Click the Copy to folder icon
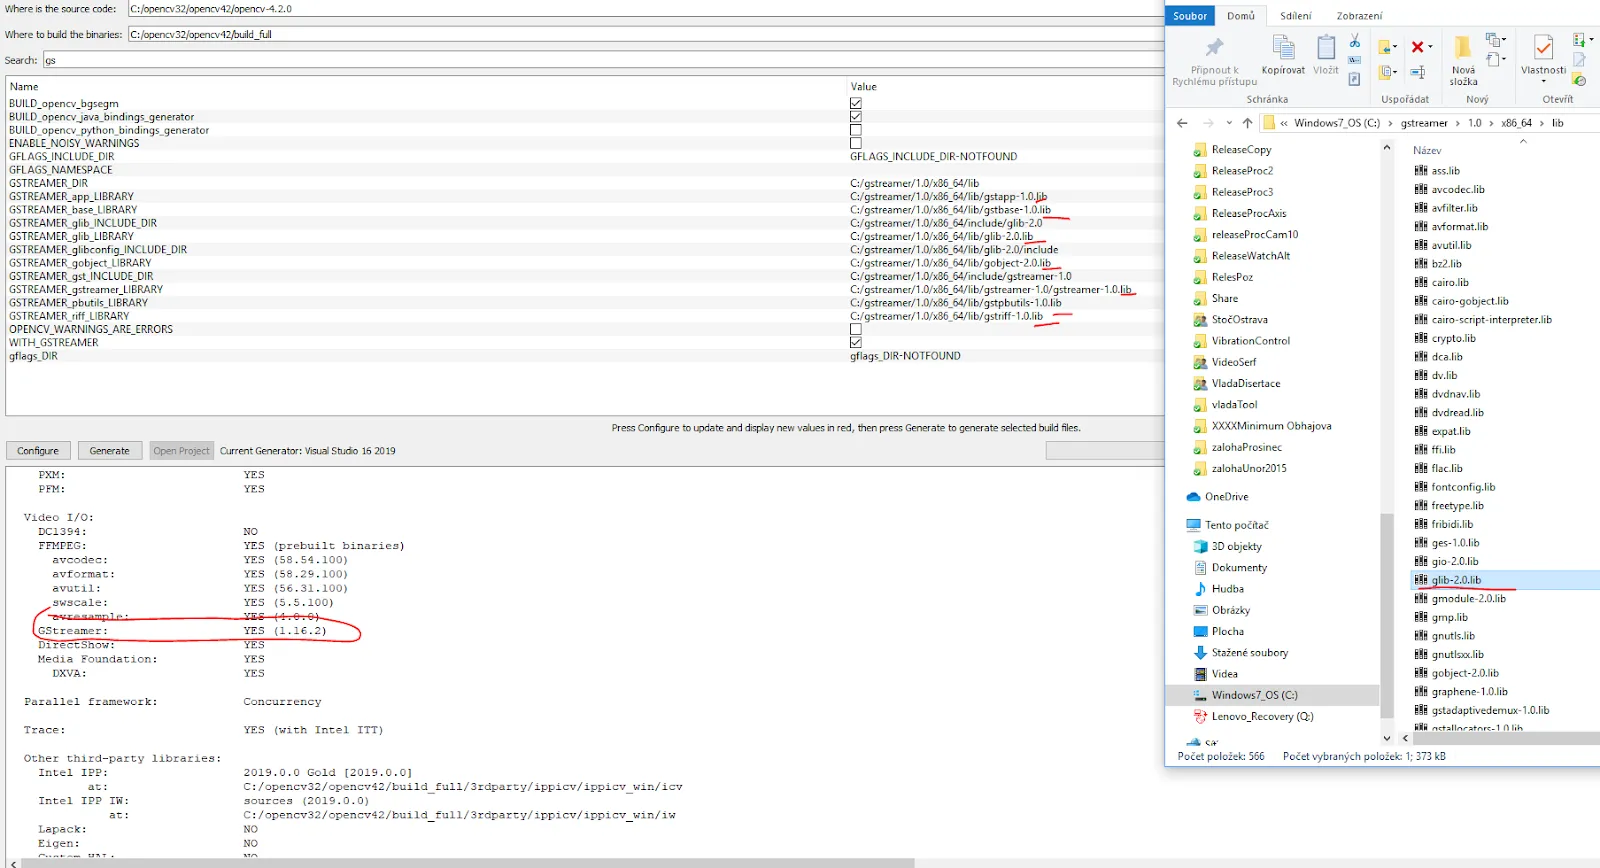This screenshot has width=1600, height=868. point(1386,72)
